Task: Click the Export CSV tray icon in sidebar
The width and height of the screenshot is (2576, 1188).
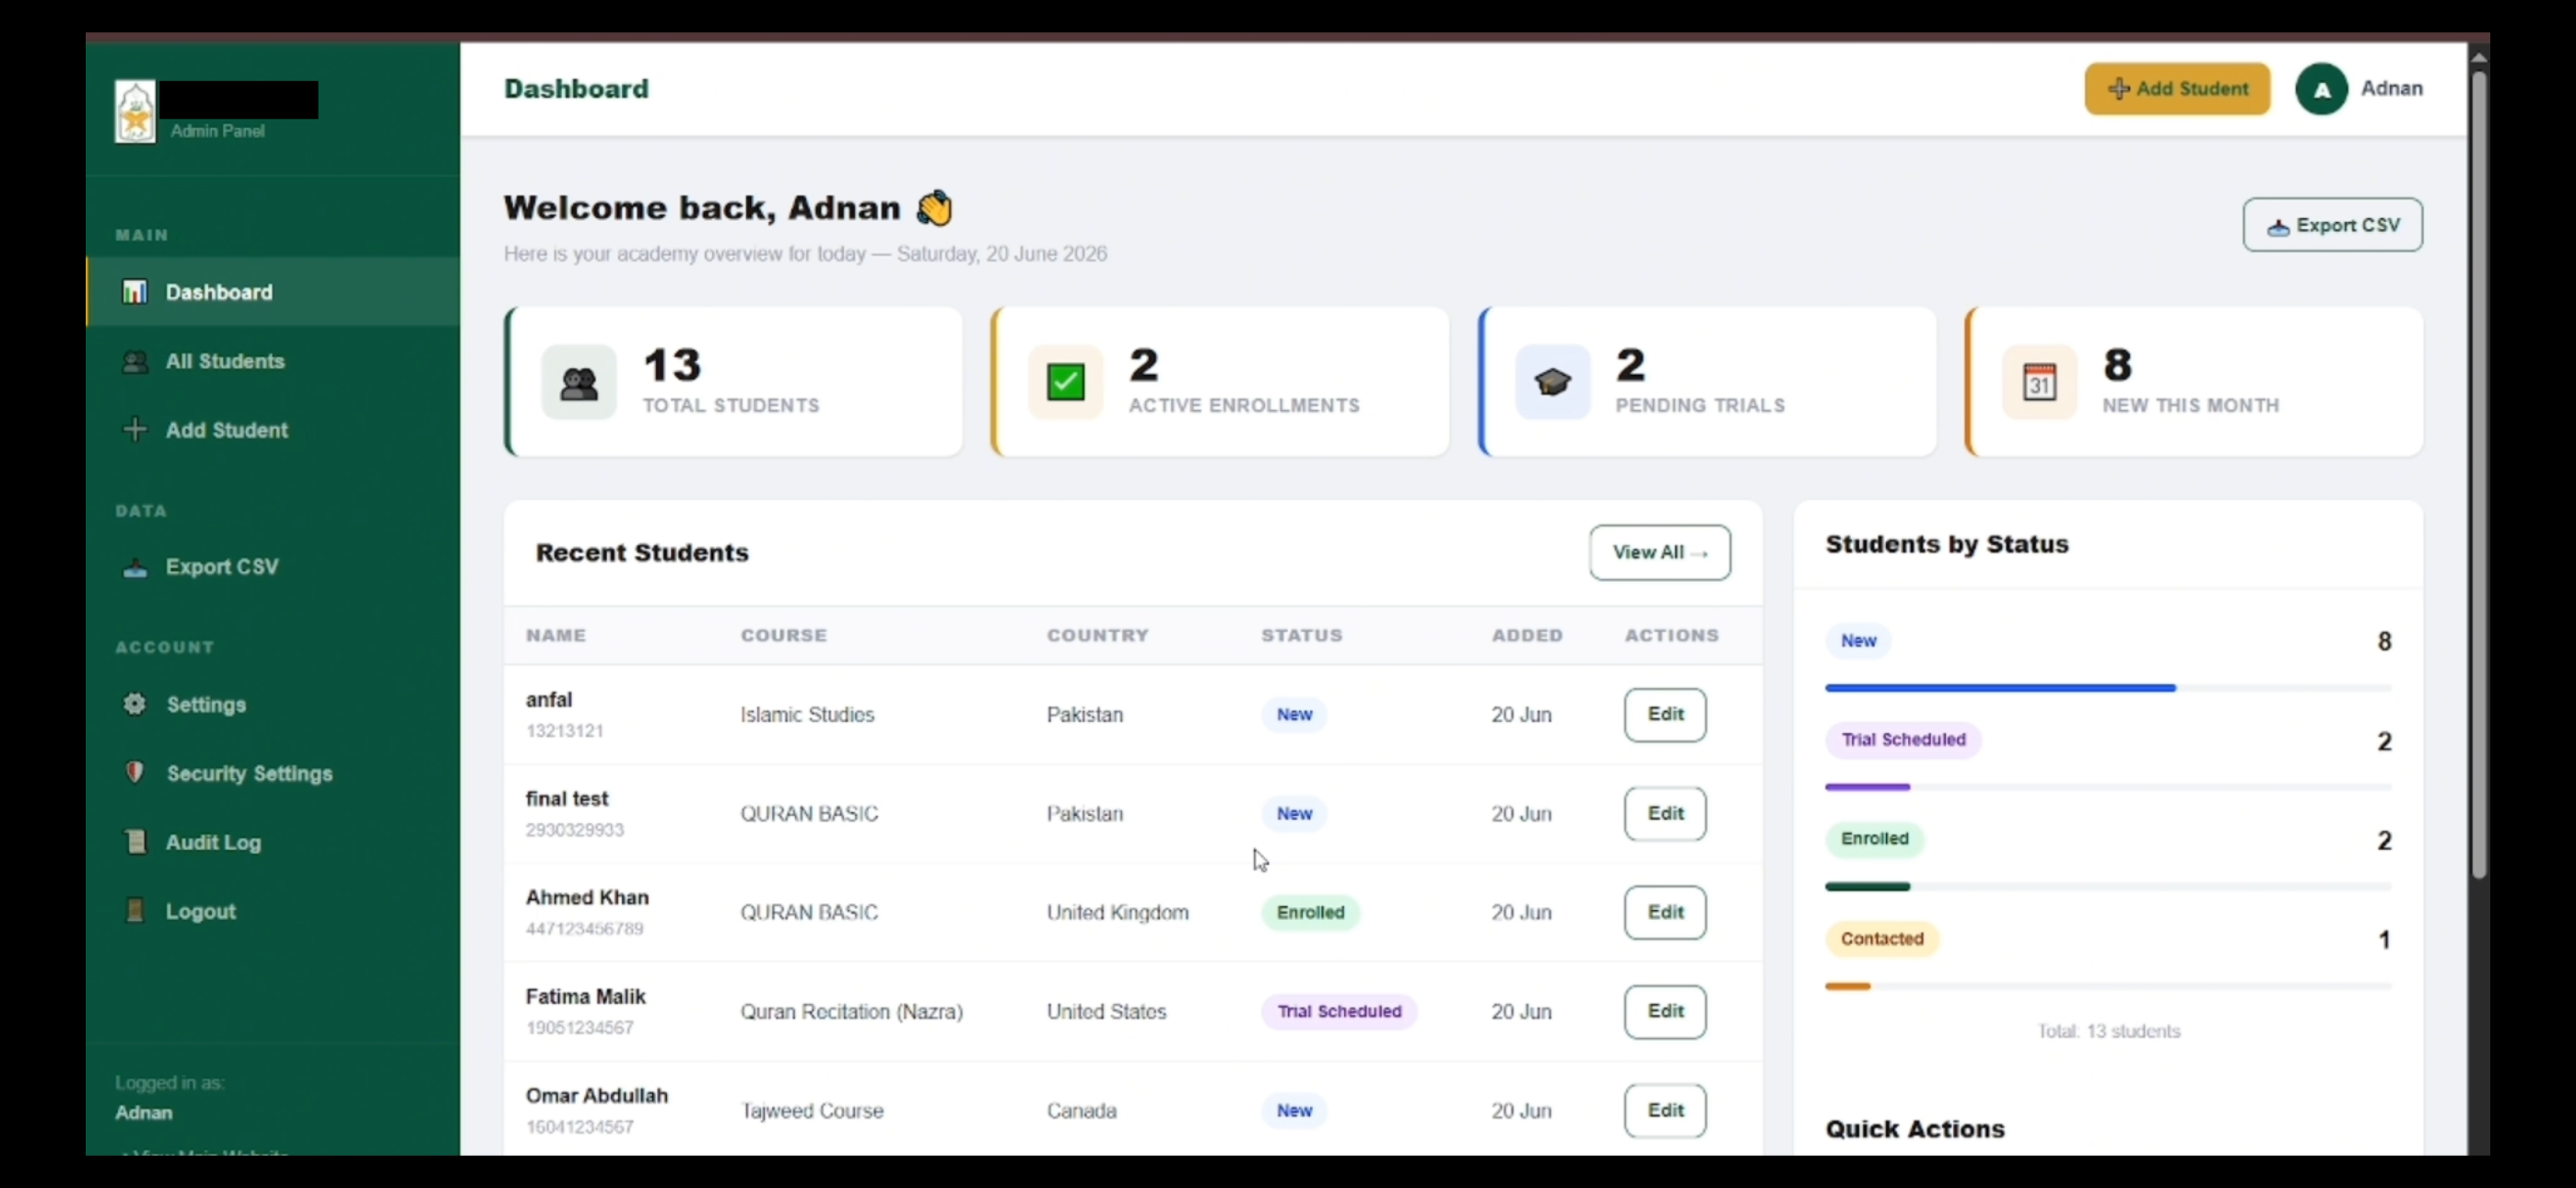Action: coord(134,567)
